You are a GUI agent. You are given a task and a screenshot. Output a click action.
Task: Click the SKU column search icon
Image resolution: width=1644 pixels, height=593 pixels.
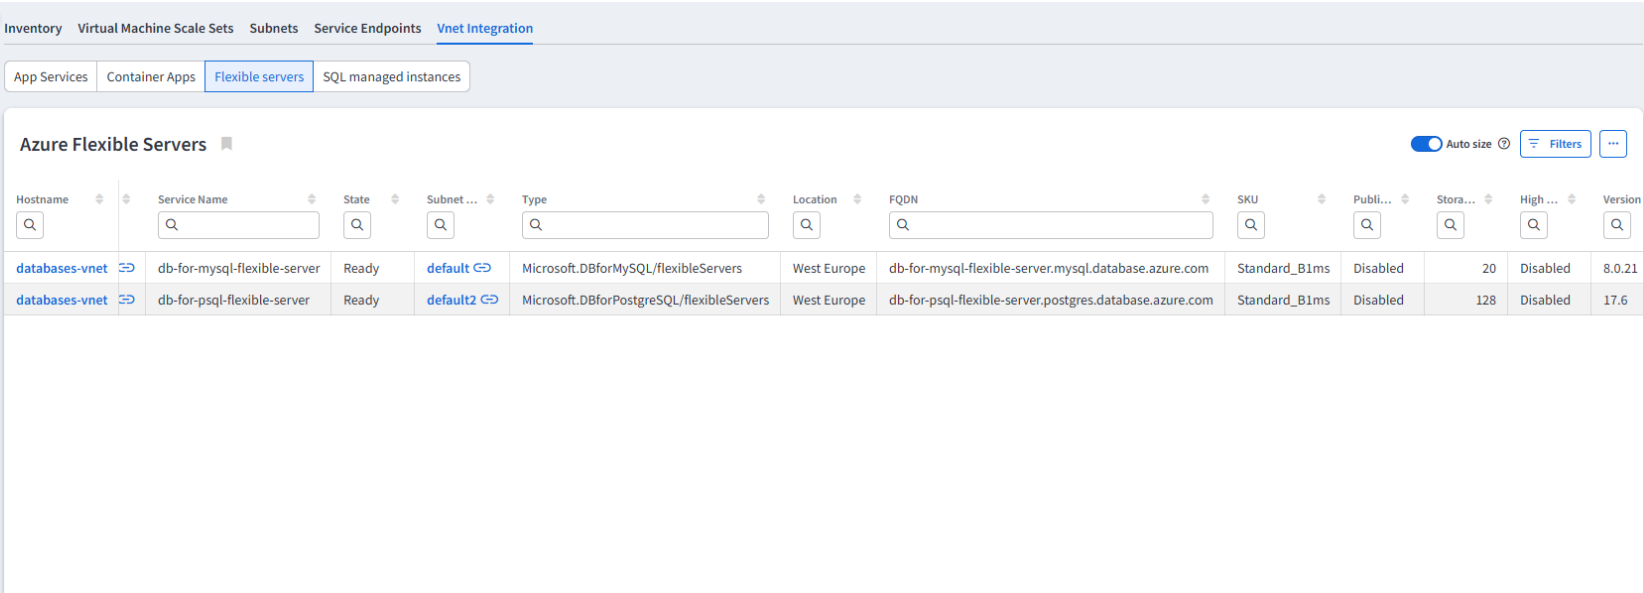(x=1251, y=225)
